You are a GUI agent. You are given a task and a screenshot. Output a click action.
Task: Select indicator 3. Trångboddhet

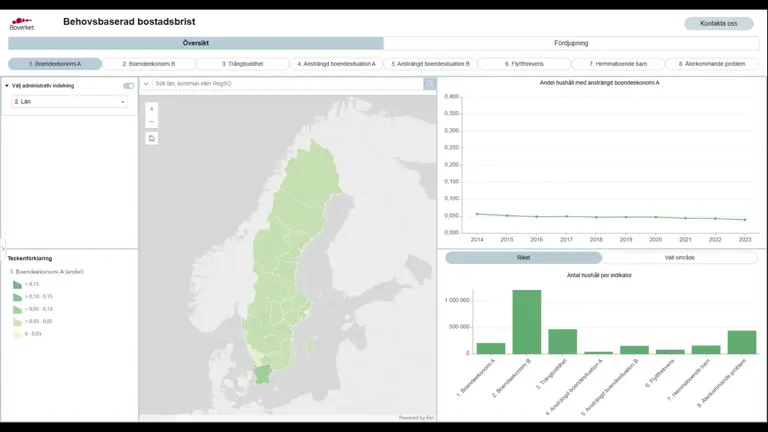pyautogui.click(x=242, y=64)
